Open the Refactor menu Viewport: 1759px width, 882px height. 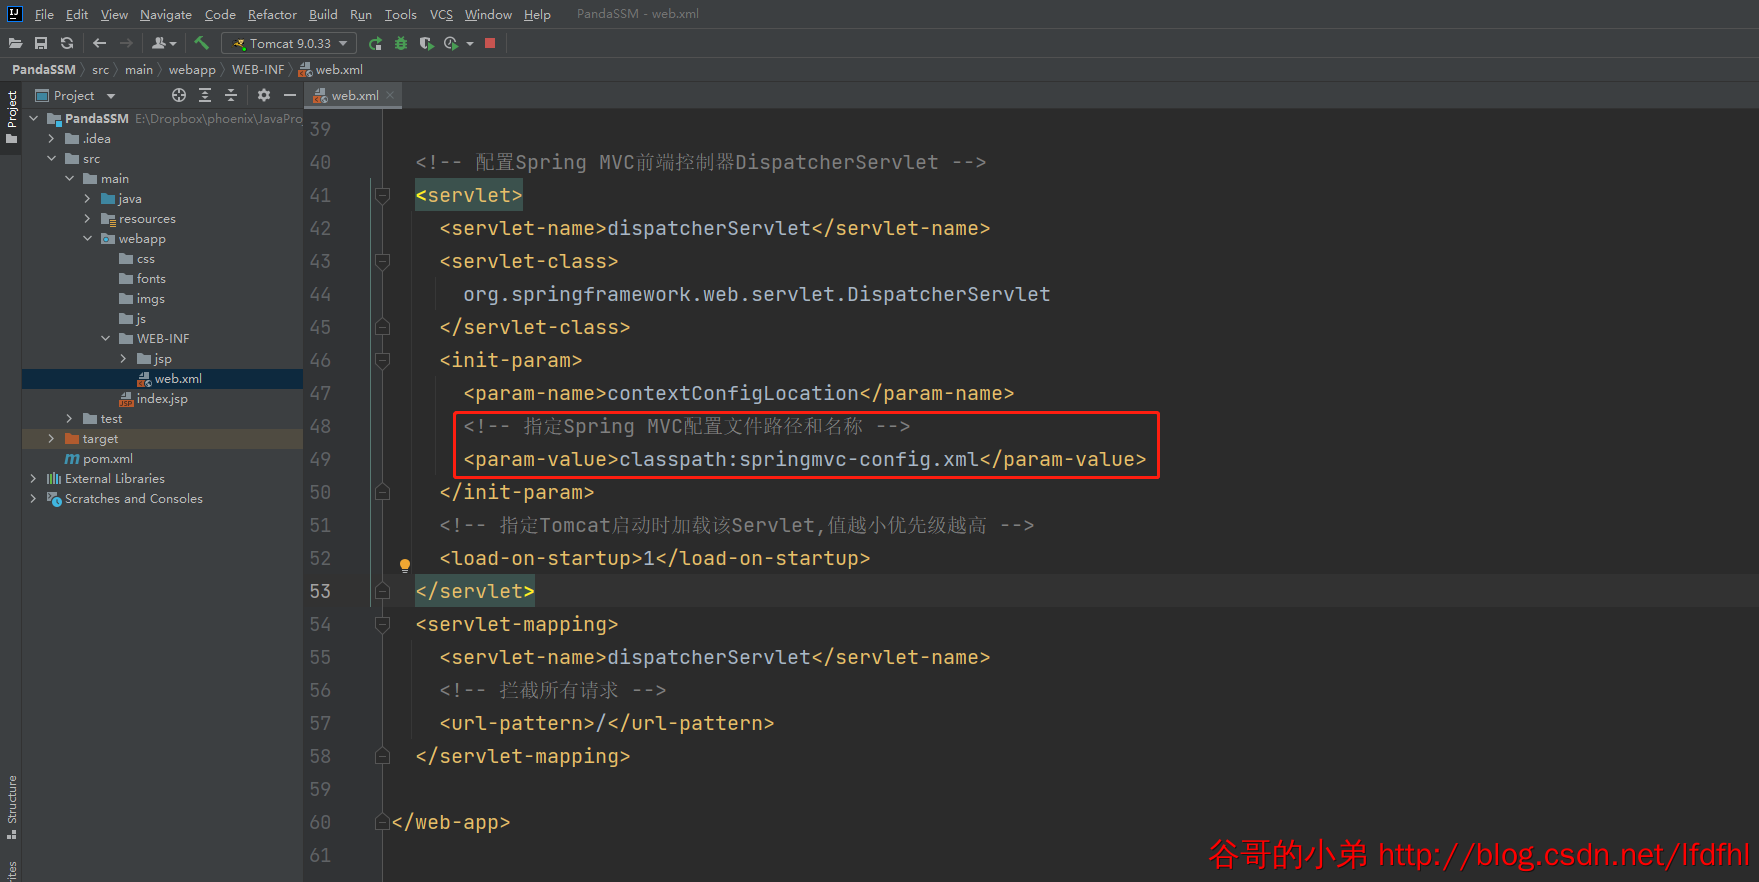[x=272, y=14]
